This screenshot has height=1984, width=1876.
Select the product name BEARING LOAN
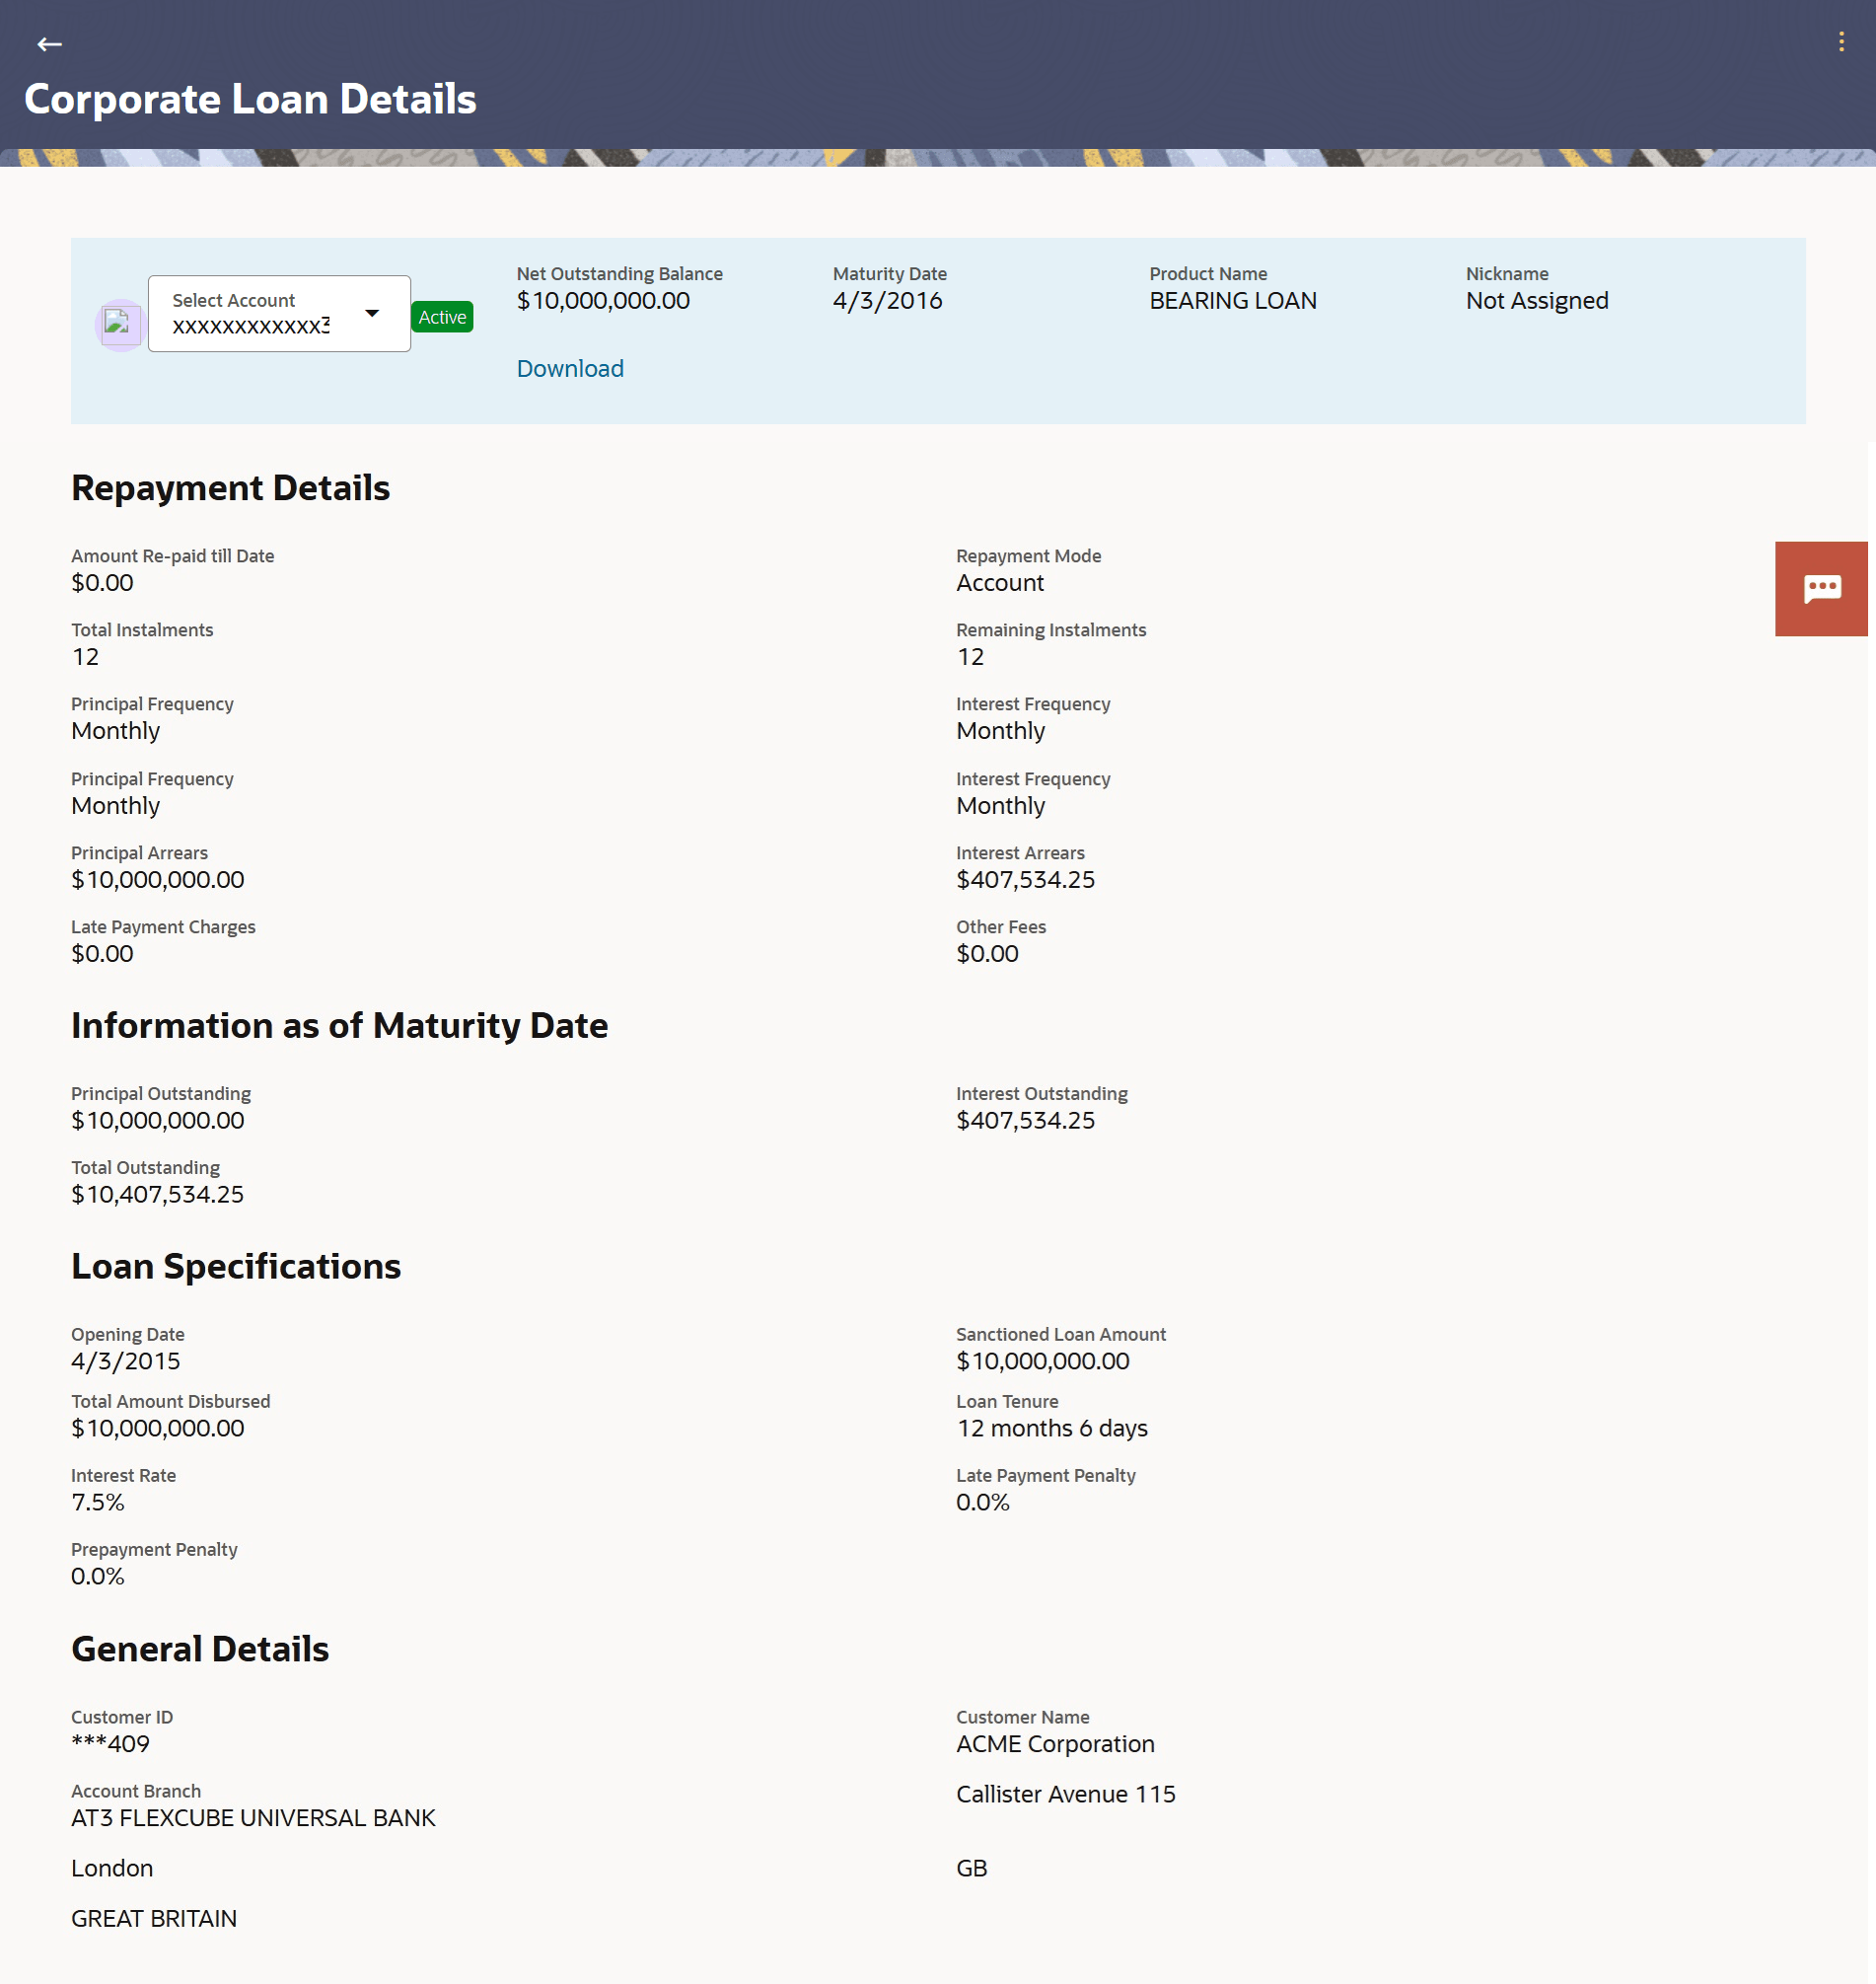click(x=1232, y=301)
